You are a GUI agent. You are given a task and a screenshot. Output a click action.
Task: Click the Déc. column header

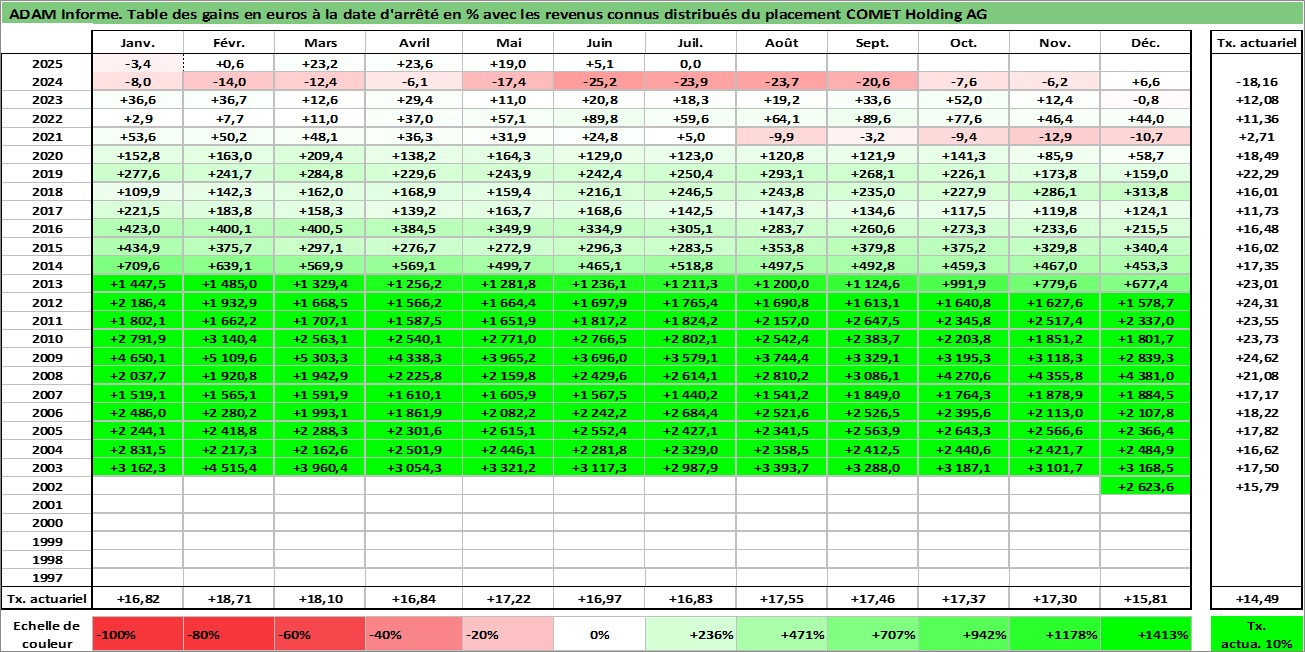[x=1146, y=44]
